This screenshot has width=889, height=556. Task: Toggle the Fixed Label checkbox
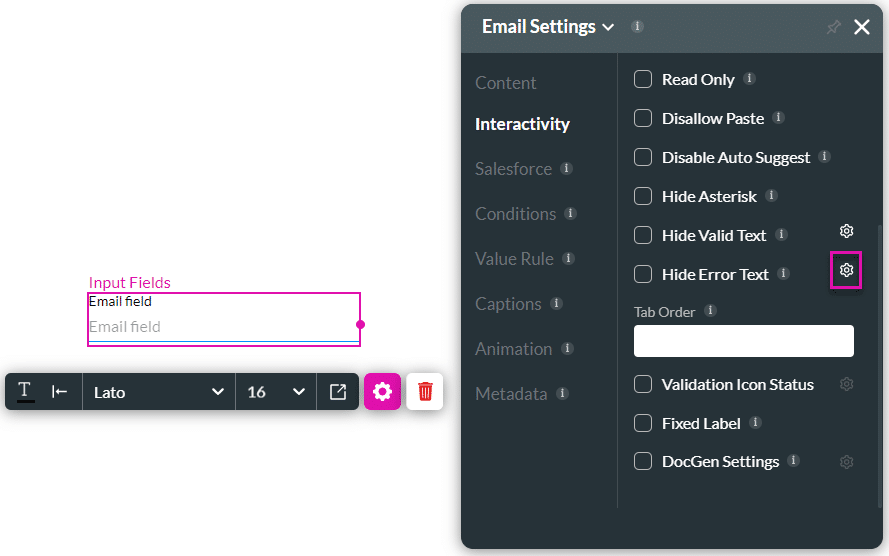pos(643,423)
